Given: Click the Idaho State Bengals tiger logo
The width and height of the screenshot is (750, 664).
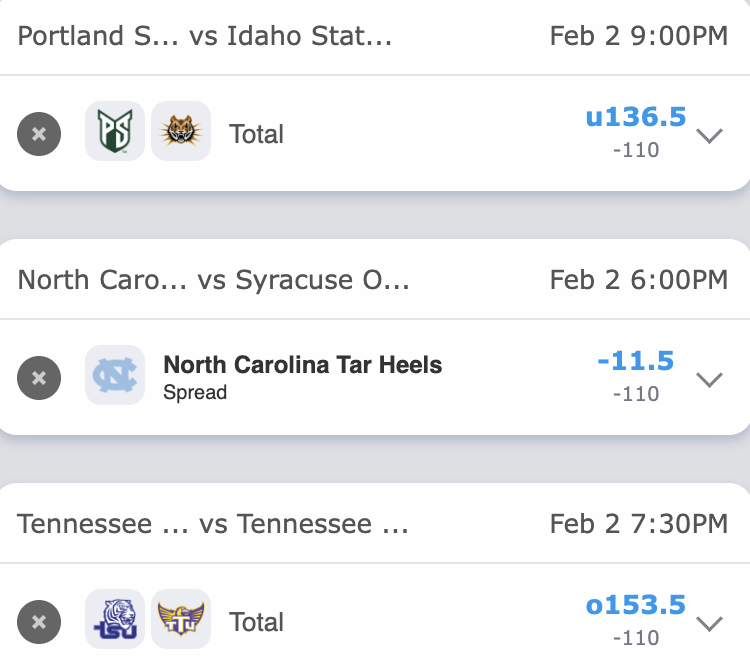Looking at the screenshot, I should pos(181,132).
